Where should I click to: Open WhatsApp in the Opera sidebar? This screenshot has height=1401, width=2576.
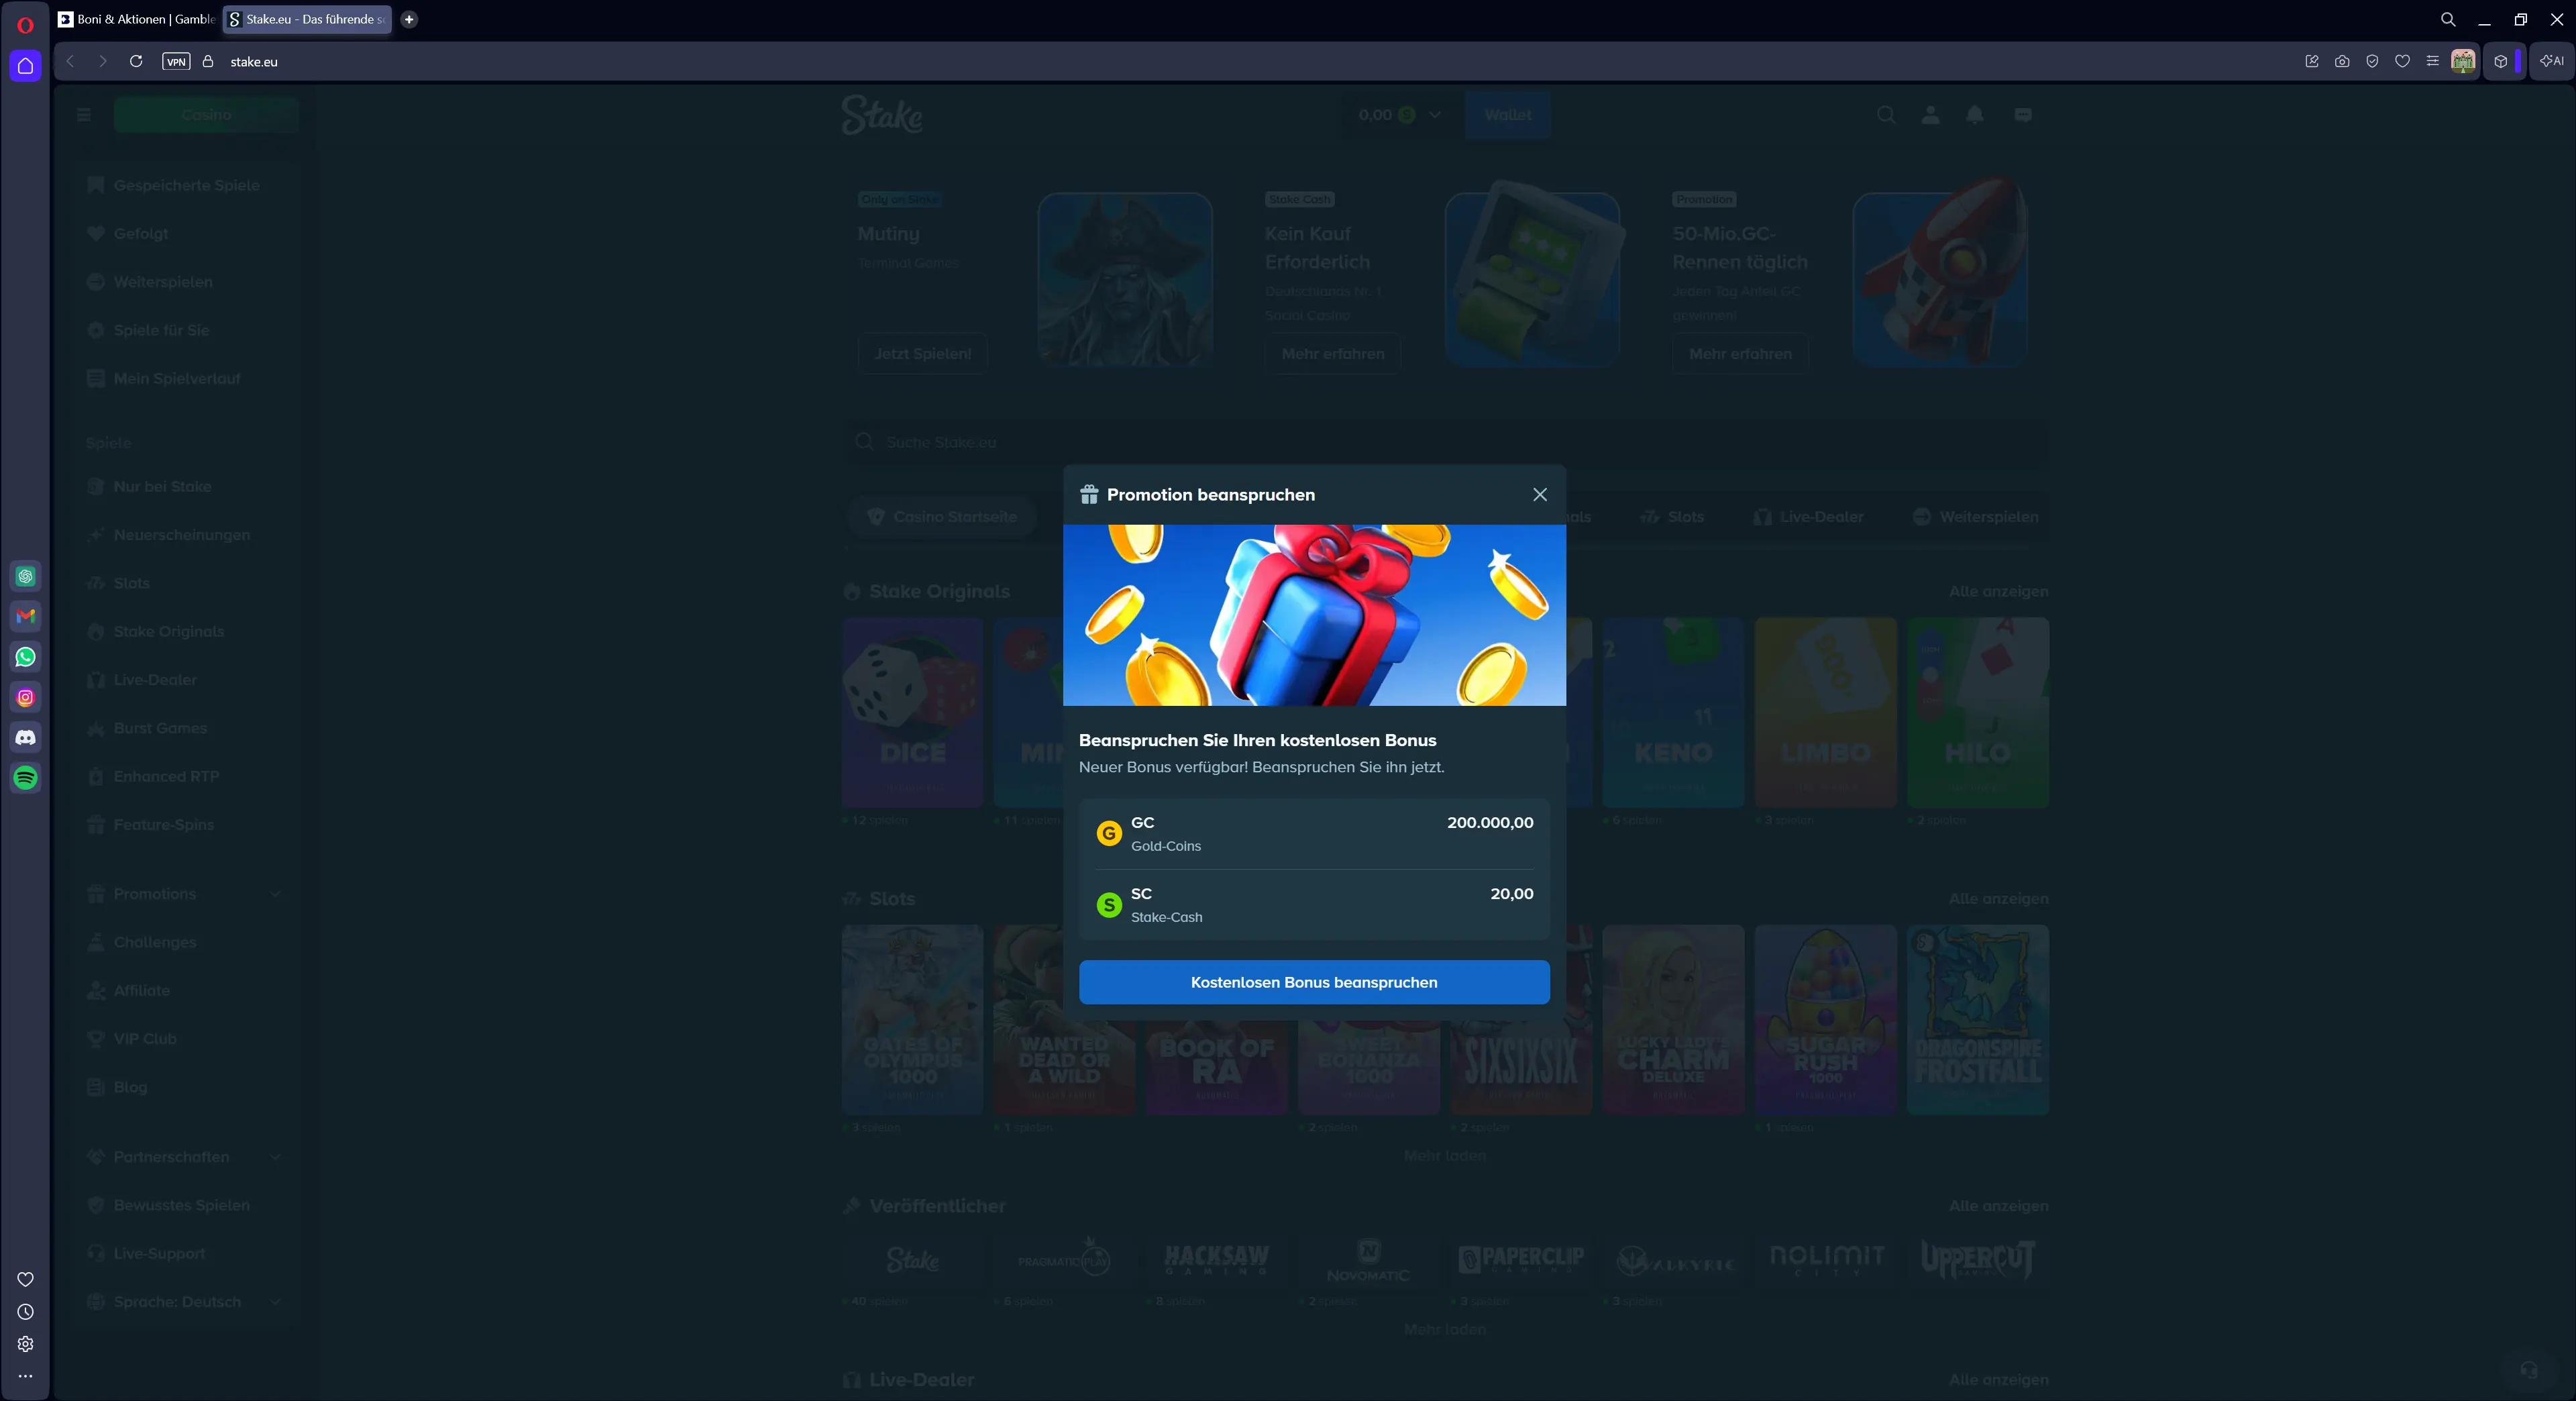[x=26, y=657]
